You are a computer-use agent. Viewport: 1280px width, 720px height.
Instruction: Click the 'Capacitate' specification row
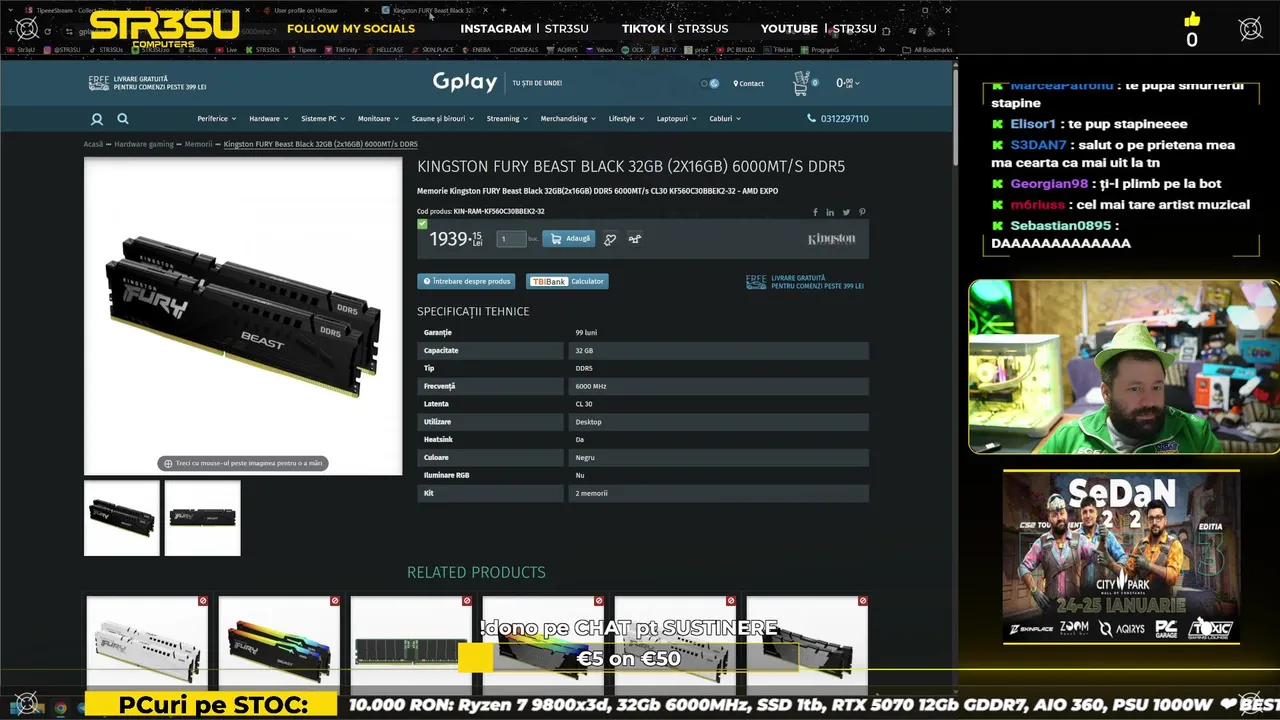[643, 351]
